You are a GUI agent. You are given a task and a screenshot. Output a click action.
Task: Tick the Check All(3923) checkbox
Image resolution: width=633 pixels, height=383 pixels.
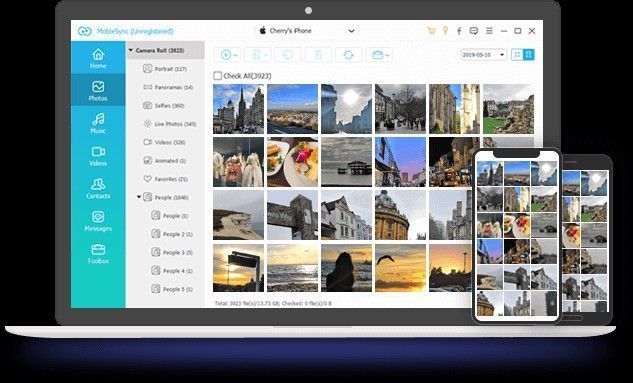point(218,75)
